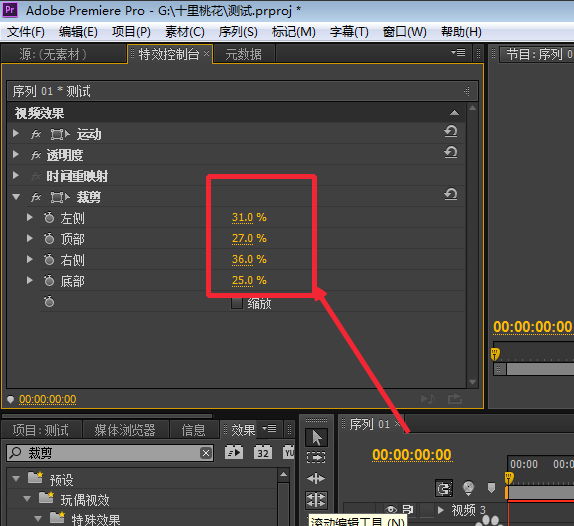
Task: Collapse 视频效果 section with up arrow
Action: pyautogui.click(x=454, y=113)
